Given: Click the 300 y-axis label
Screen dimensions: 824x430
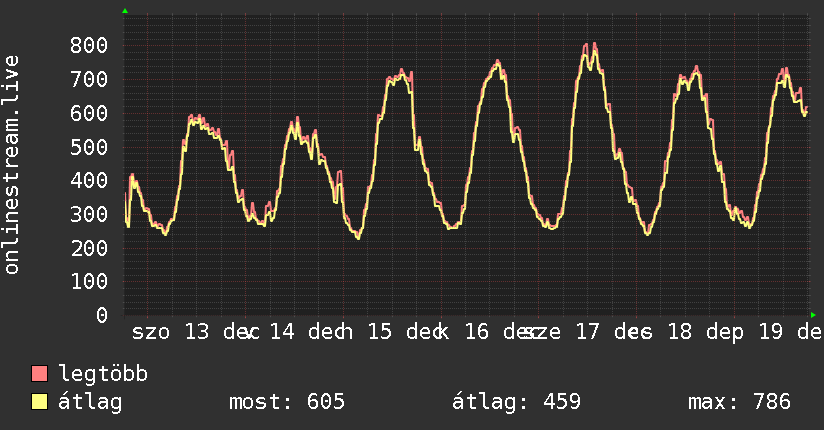Looking at the screenshot, I should click(x=89, y=214).
